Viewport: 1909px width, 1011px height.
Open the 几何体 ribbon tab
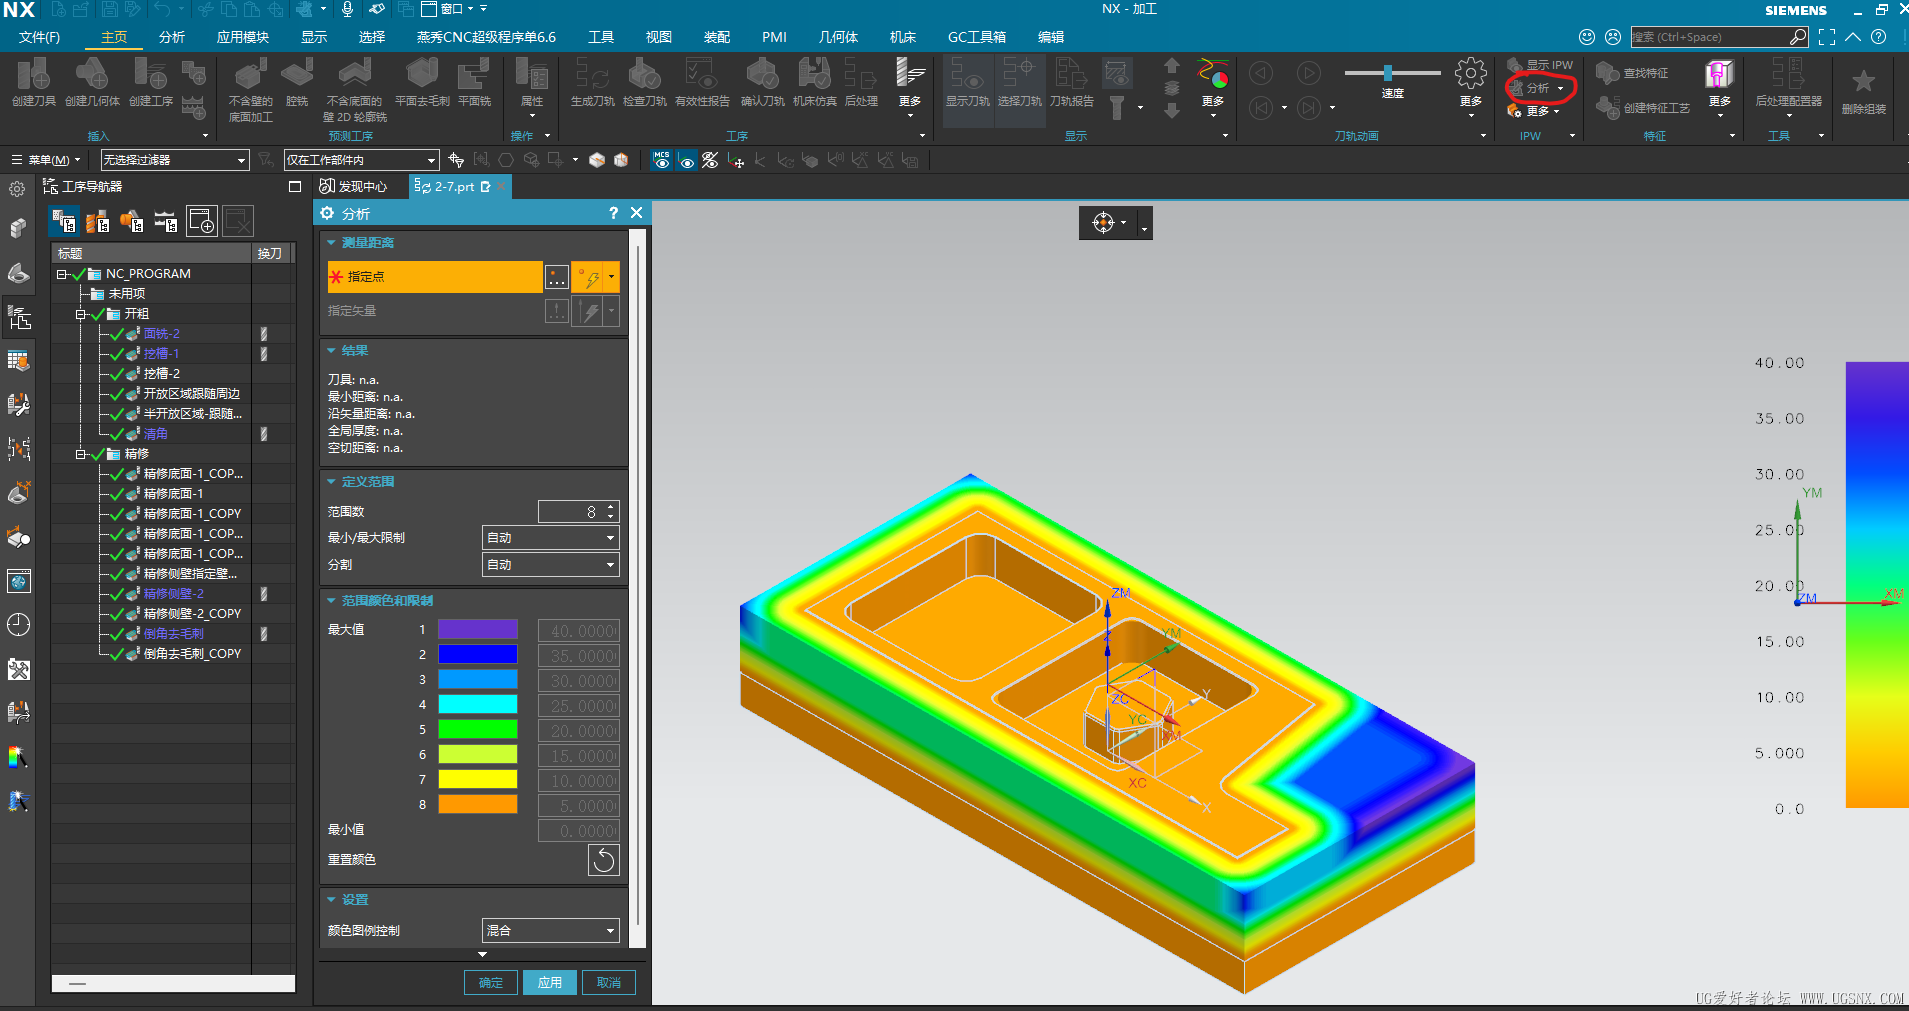point(837,37)
